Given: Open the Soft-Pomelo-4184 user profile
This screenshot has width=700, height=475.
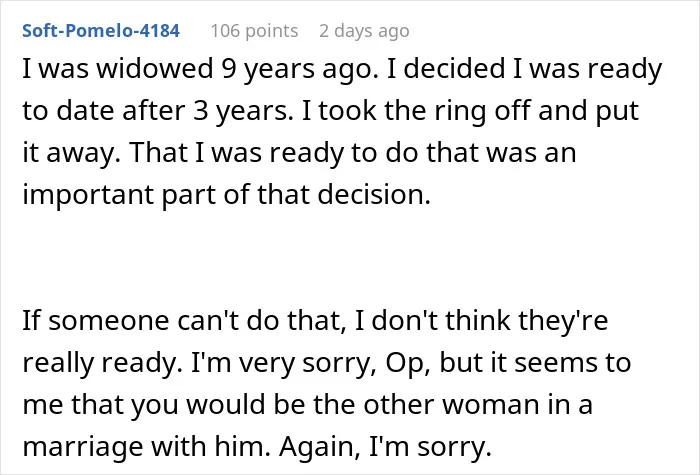Looking at the screenshot, I should 101,31.
